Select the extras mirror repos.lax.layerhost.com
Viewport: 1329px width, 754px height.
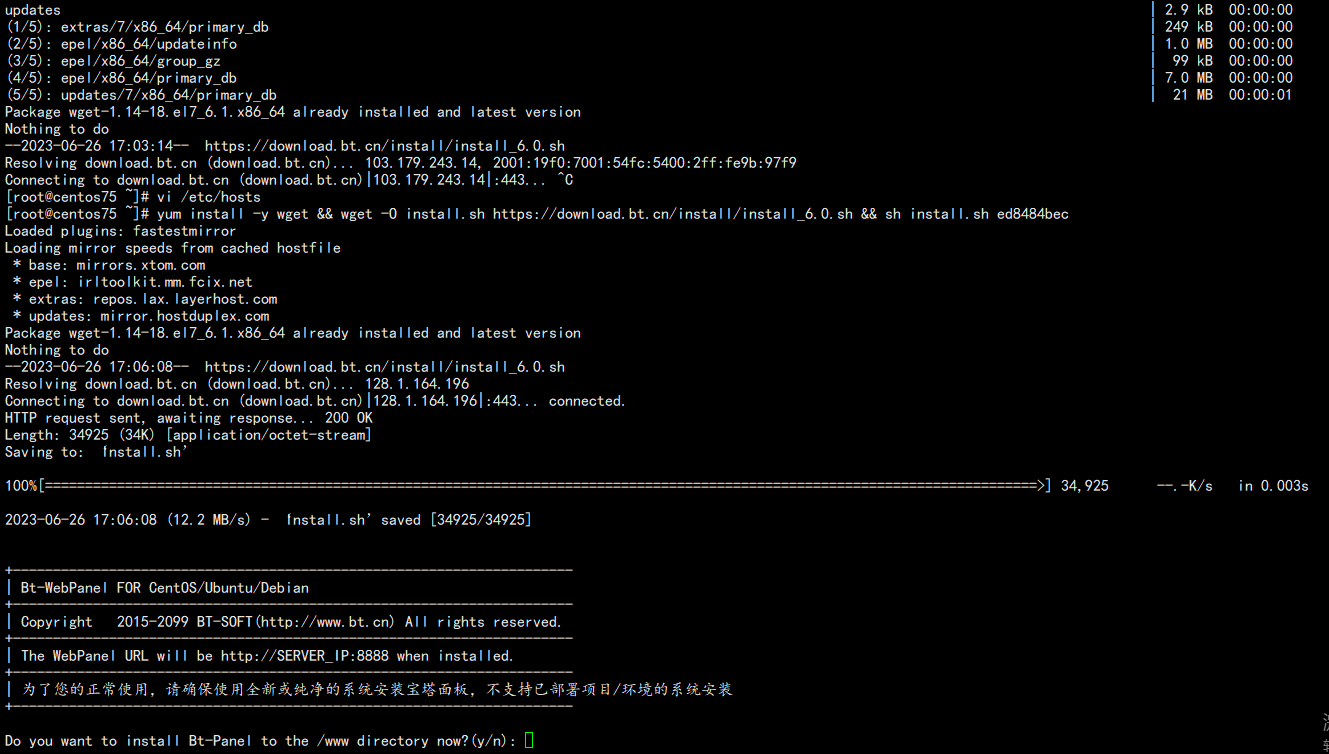click(185, 299)
